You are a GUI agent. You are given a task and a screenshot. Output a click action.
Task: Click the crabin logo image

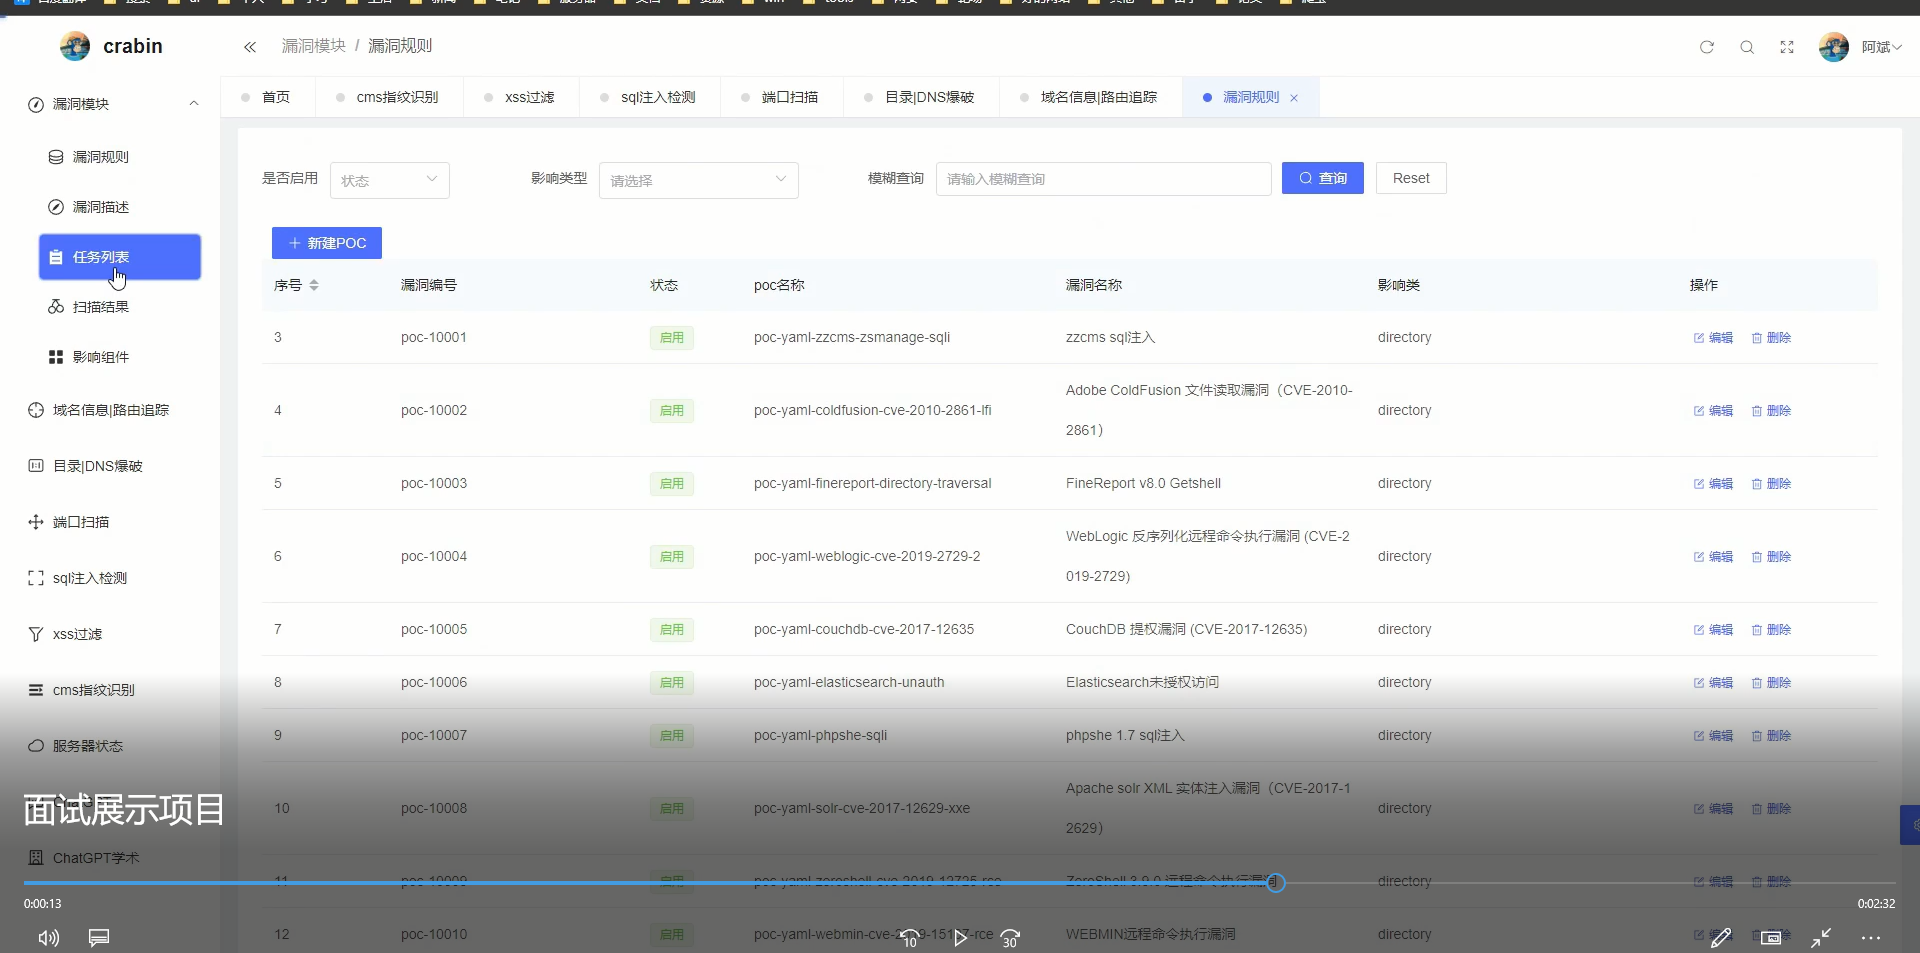(75, 46)
